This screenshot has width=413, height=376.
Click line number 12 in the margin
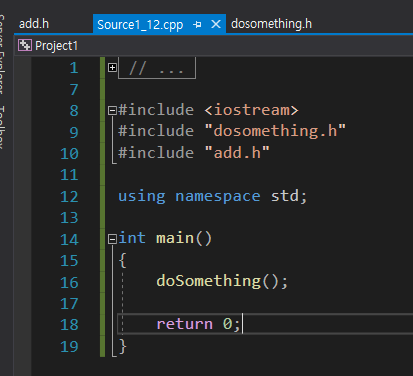69,197
